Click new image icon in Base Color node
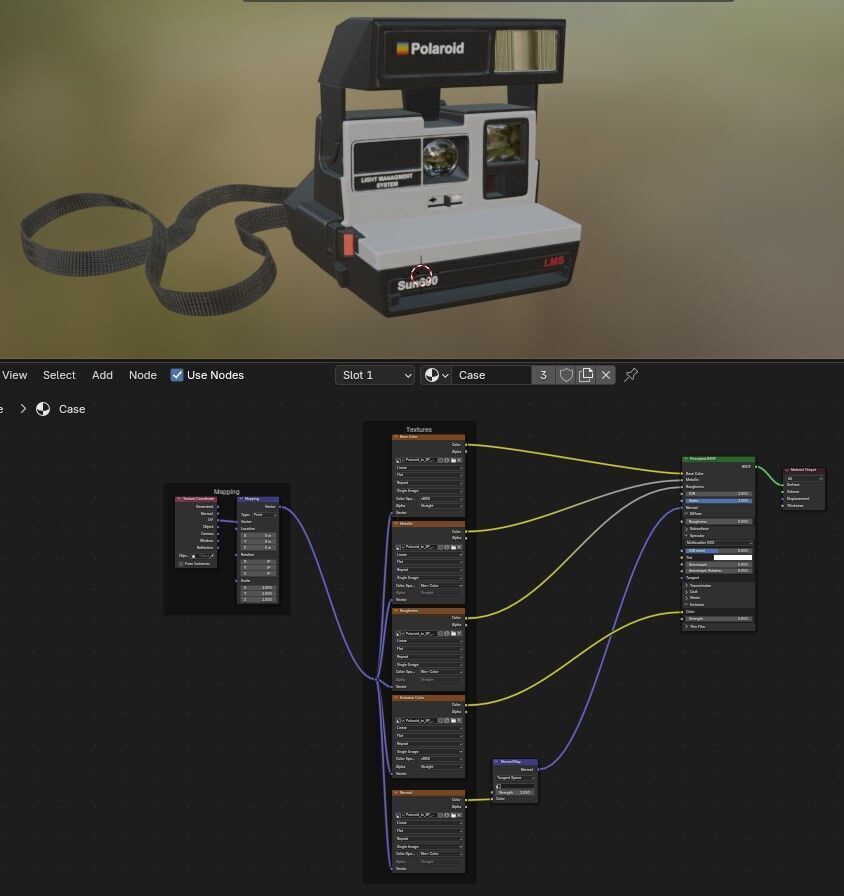 (x=447, y=460)
